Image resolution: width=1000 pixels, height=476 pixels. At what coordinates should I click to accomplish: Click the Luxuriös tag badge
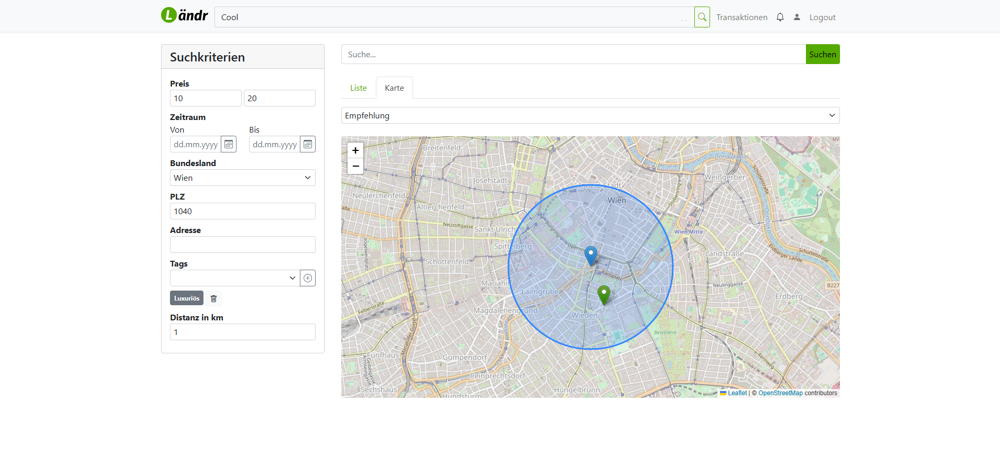[x=187, y=298]
